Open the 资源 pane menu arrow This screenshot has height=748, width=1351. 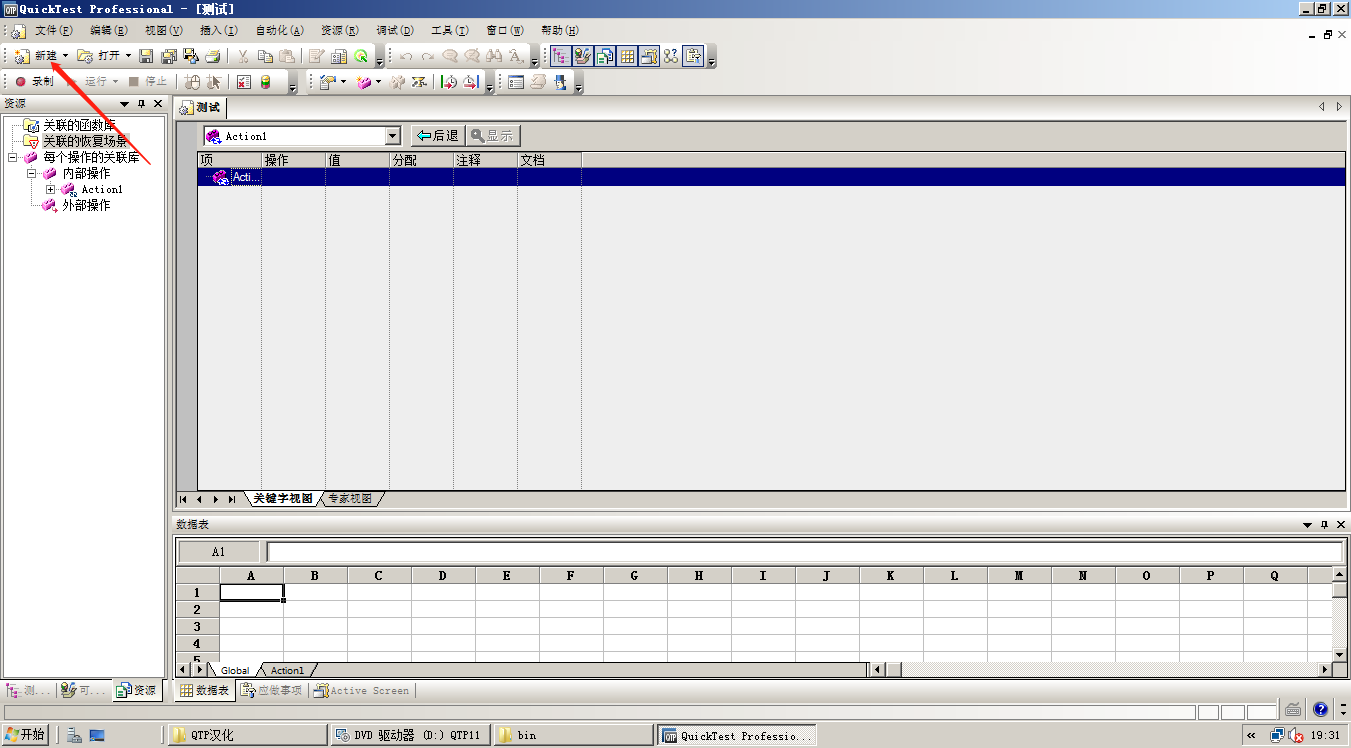125,104
